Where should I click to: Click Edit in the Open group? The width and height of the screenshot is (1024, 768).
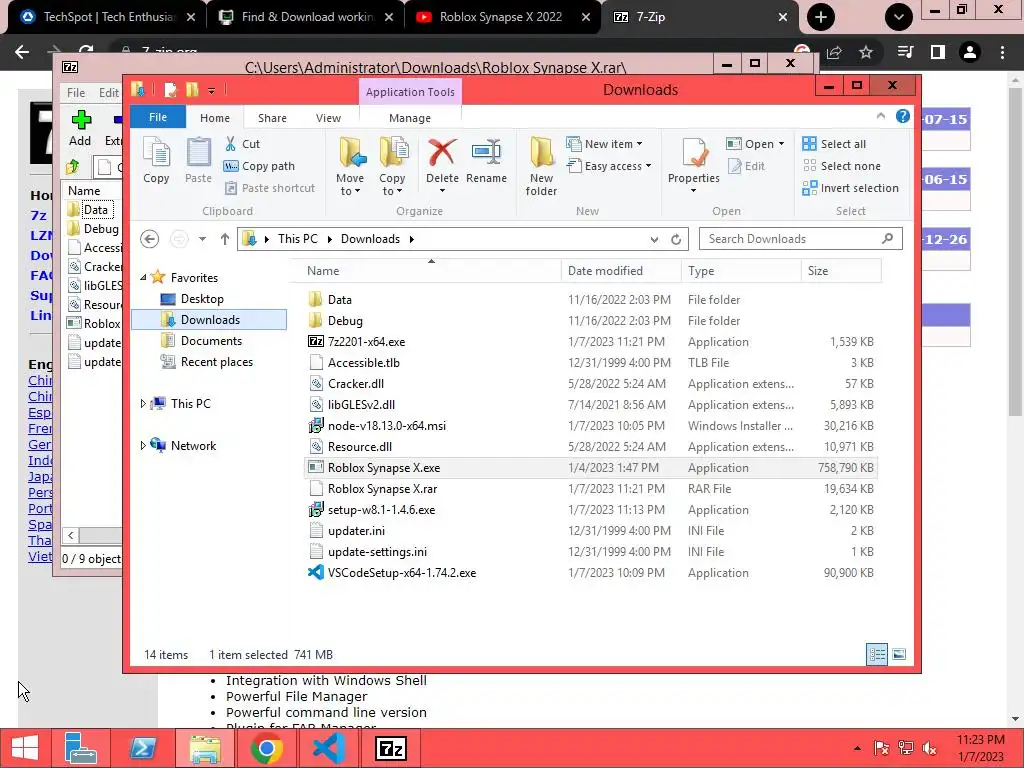tap(746, 166)
